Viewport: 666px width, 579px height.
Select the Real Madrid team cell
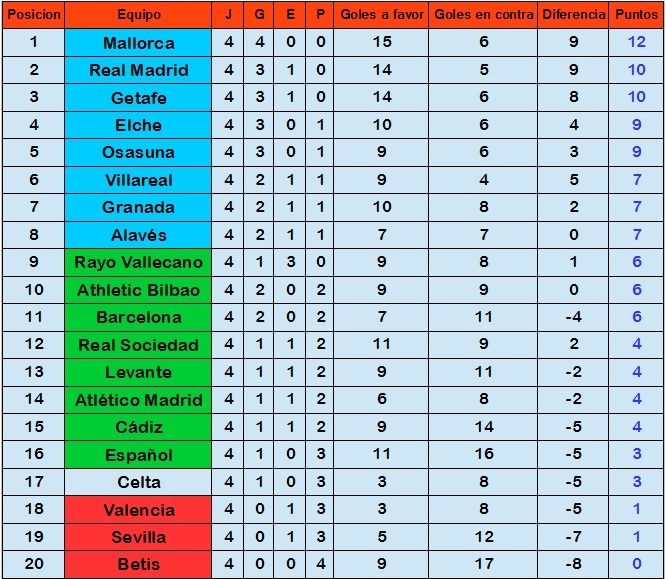click(138, 70)
